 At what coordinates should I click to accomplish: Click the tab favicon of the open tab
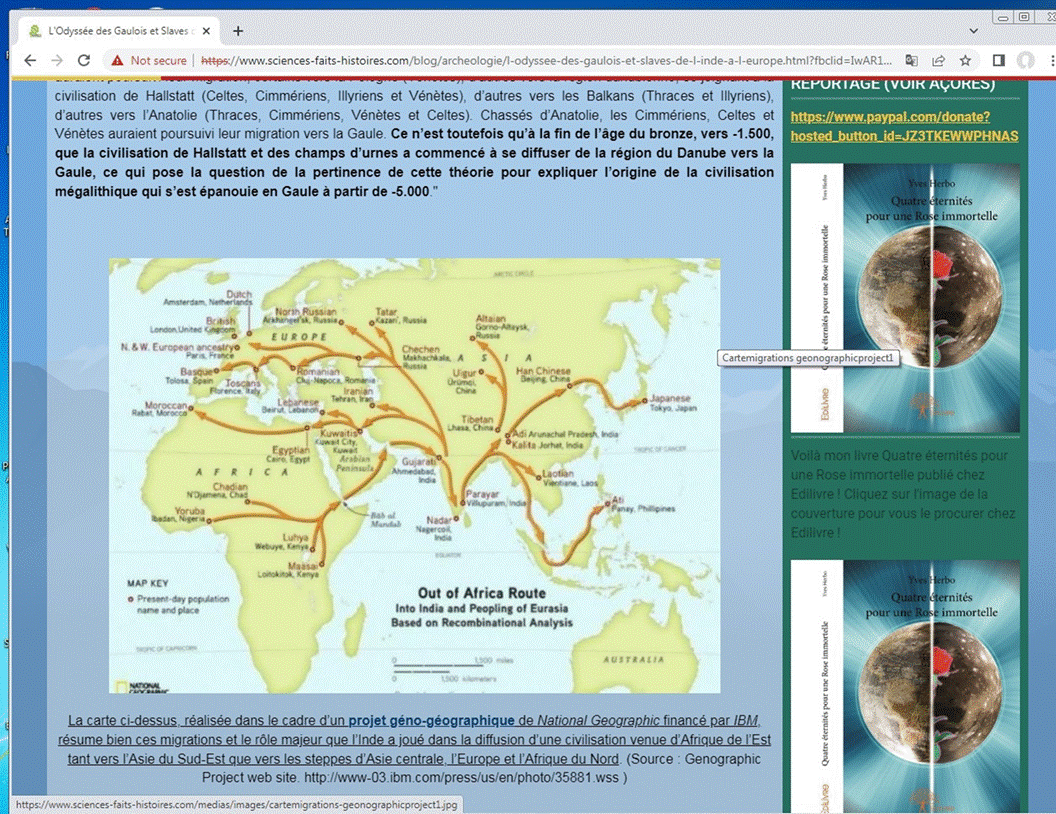coord(35,31)
